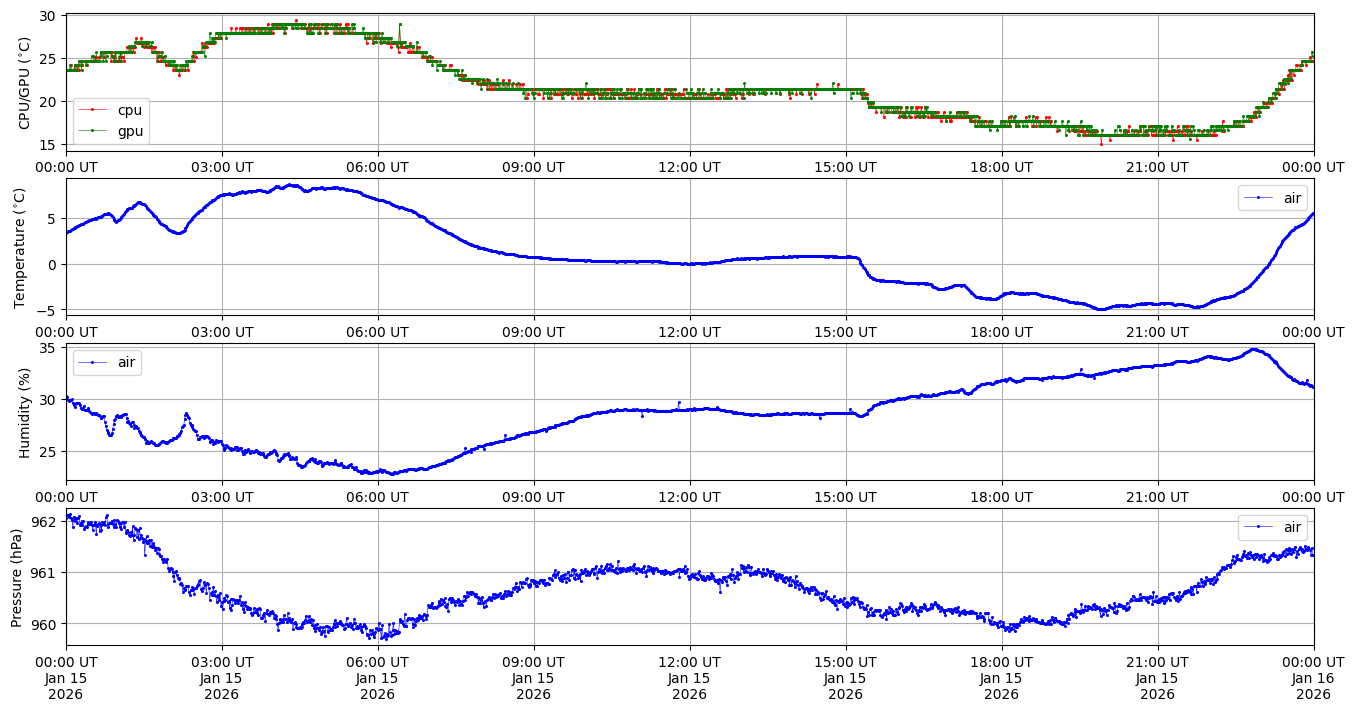Click the red cpu legend marker
This screenshot has height=711, width=1354.
pyautogui.click(x=94, y=111)
